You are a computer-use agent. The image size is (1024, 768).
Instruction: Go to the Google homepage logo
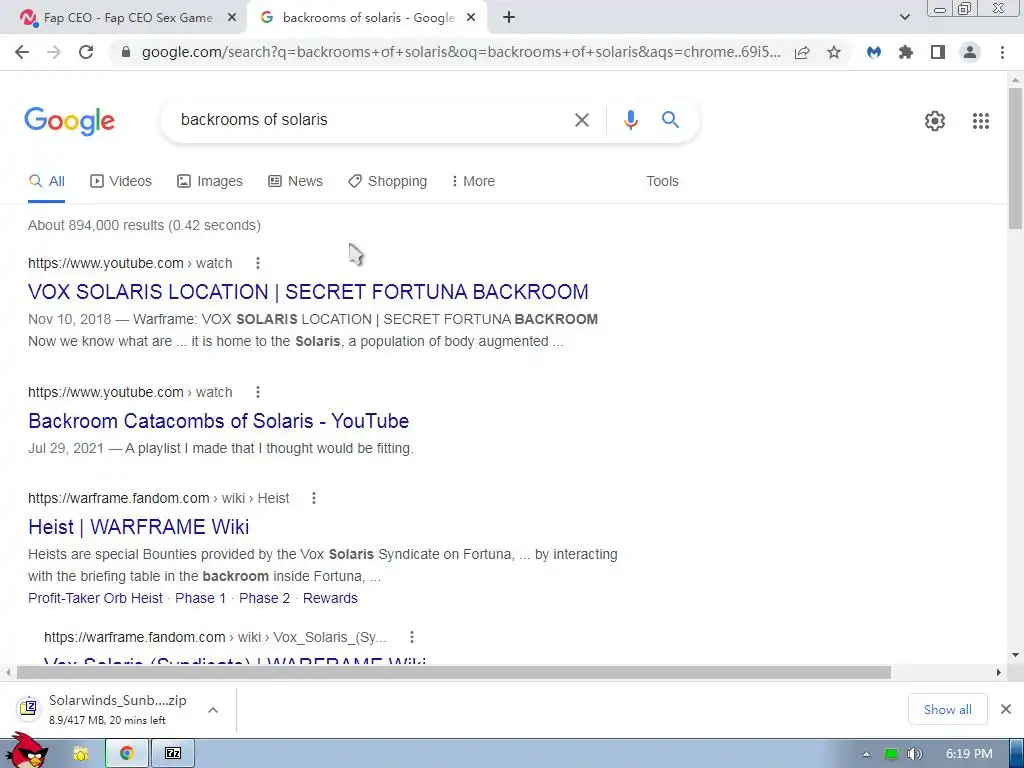coord(70,121)
